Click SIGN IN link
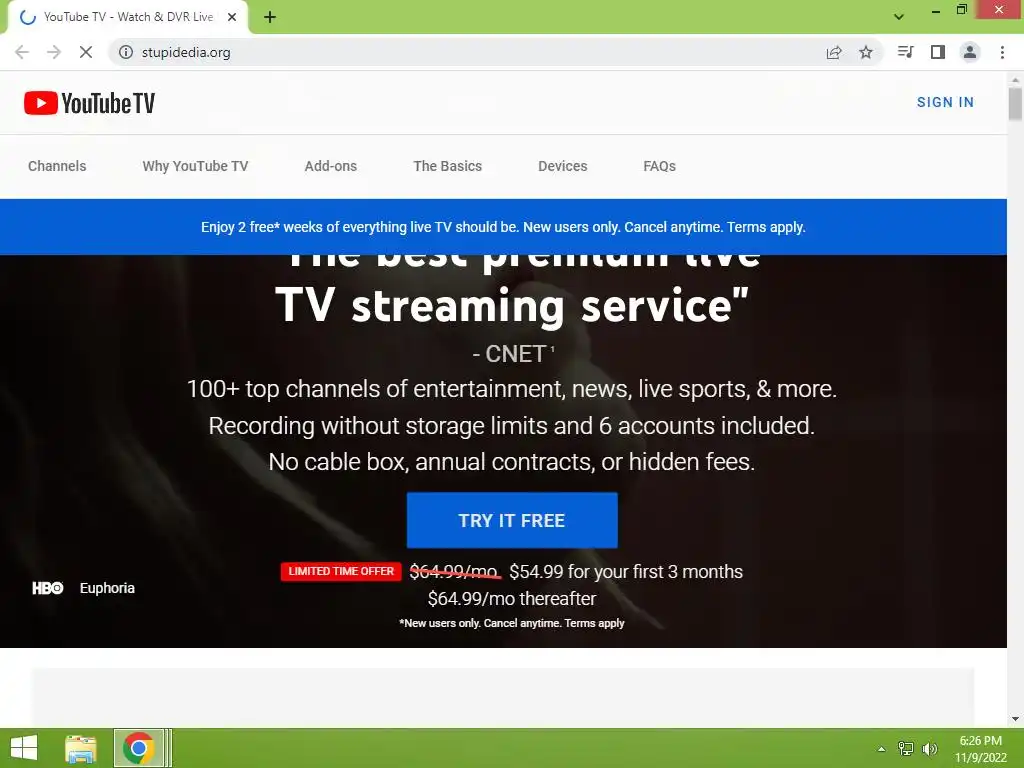 tap(945, 103)
